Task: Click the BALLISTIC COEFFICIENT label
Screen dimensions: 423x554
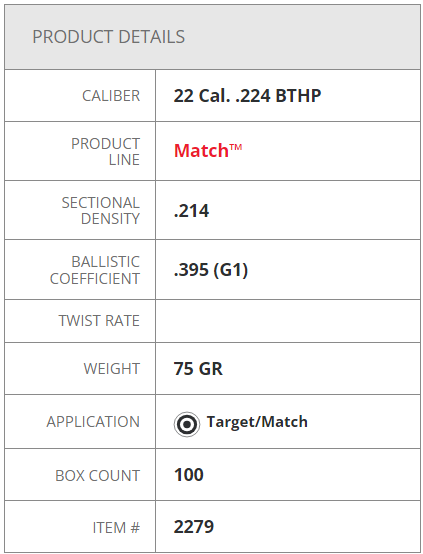Action: [x=95, y=270]
